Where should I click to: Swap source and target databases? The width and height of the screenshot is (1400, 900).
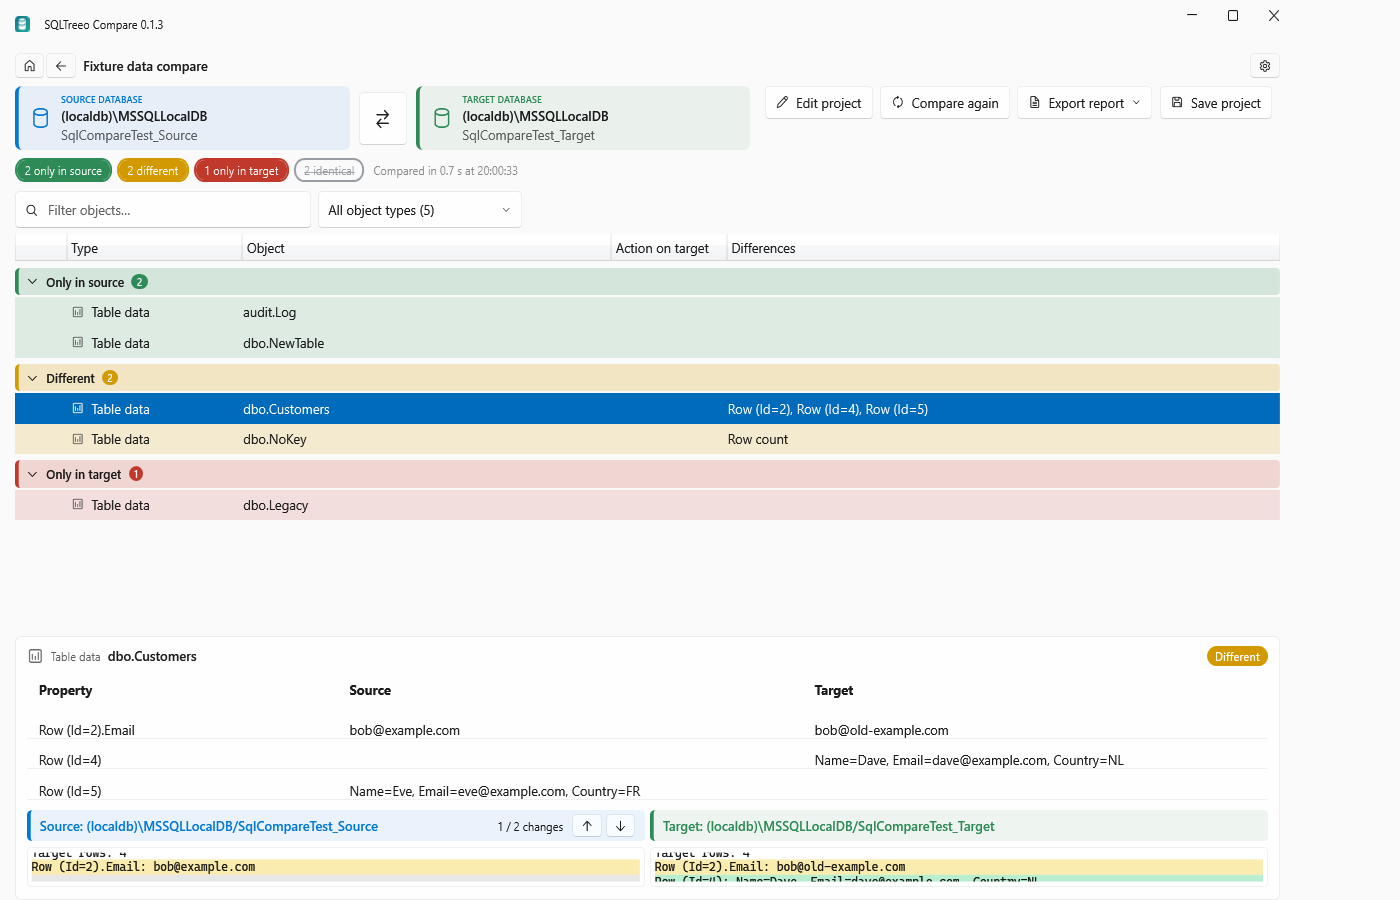[383, 119]
